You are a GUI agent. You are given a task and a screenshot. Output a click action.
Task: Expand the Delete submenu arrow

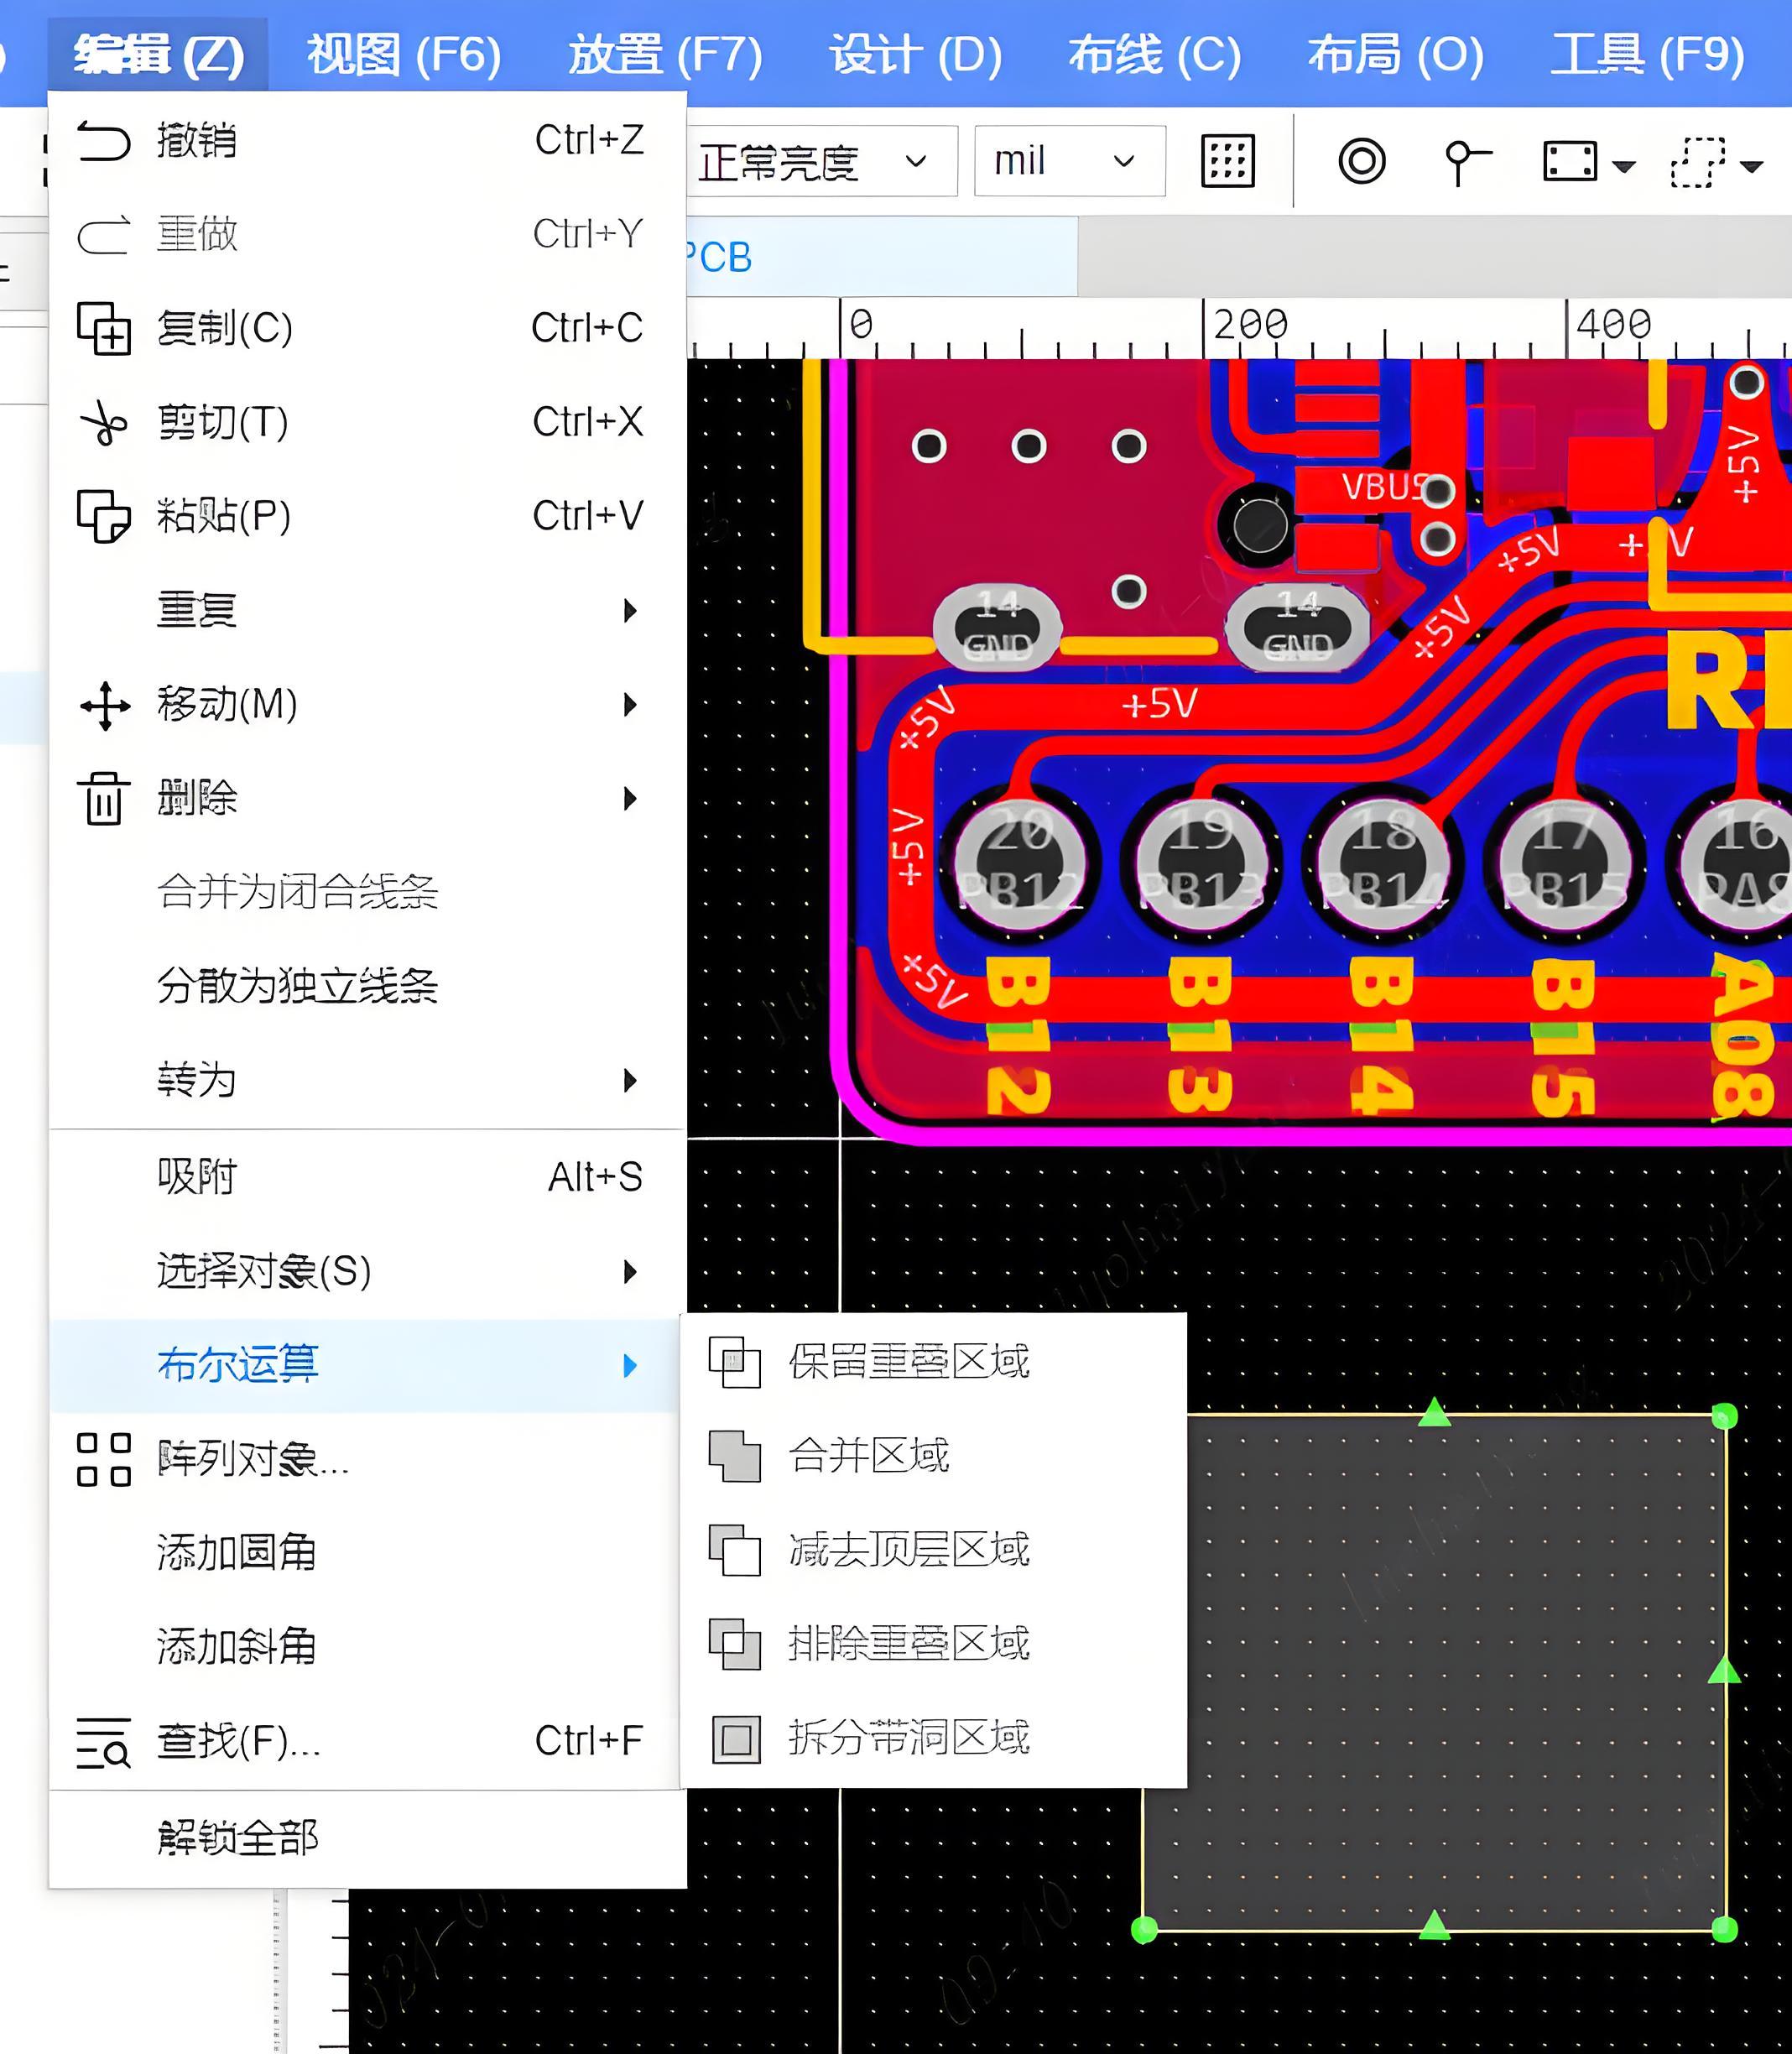629,798
